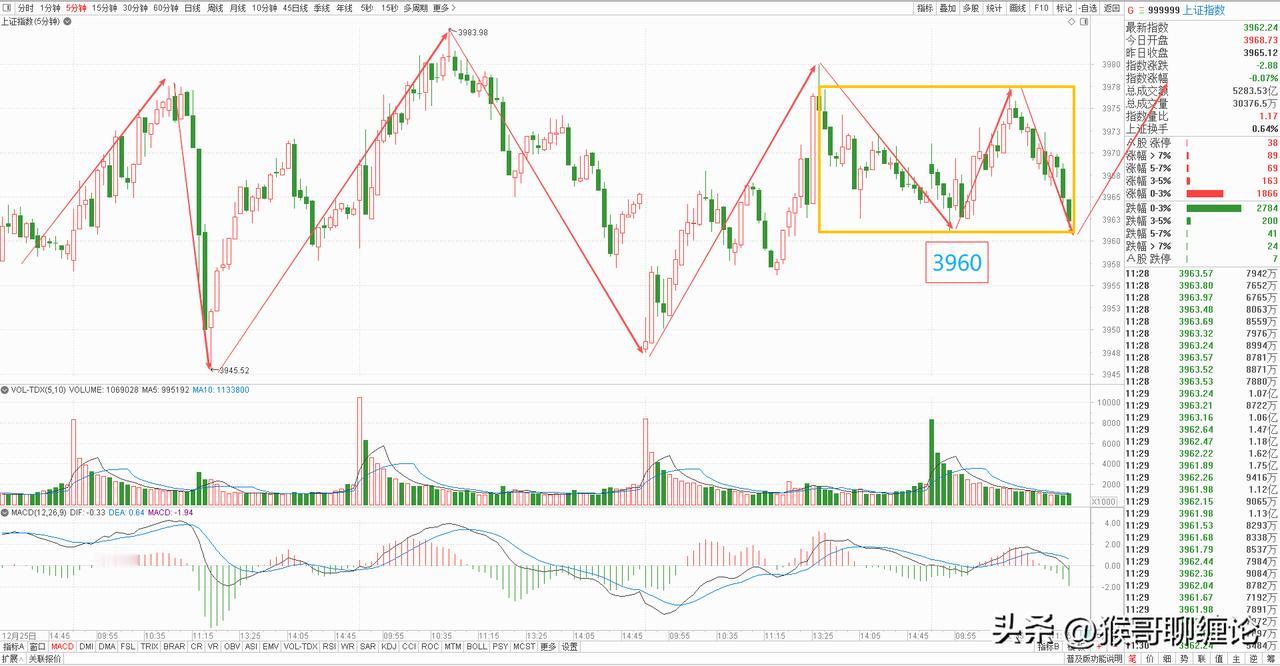1280x666 pixels.
Task: Select the TRIX indicator tab
Action: click(x=149, y=647)
